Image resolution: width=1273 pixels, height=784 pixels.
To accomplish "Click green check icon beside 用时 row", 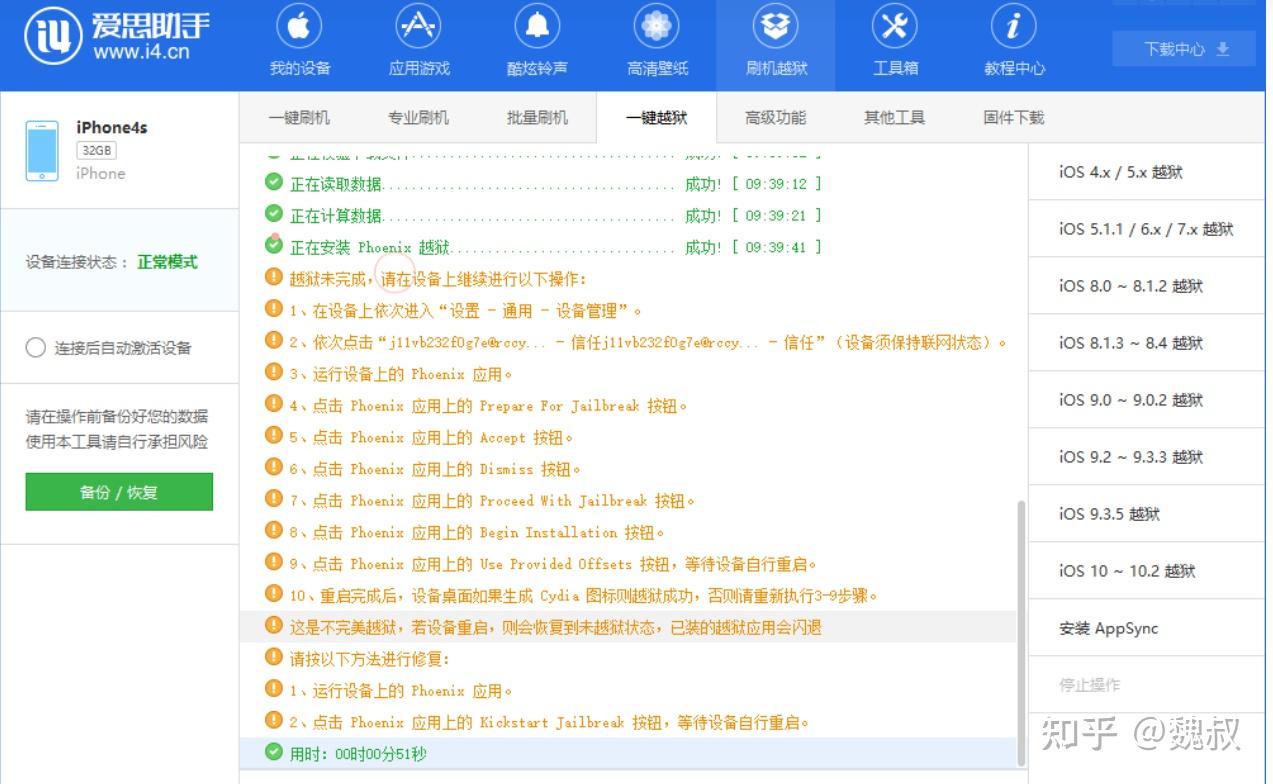I will 274,753.
